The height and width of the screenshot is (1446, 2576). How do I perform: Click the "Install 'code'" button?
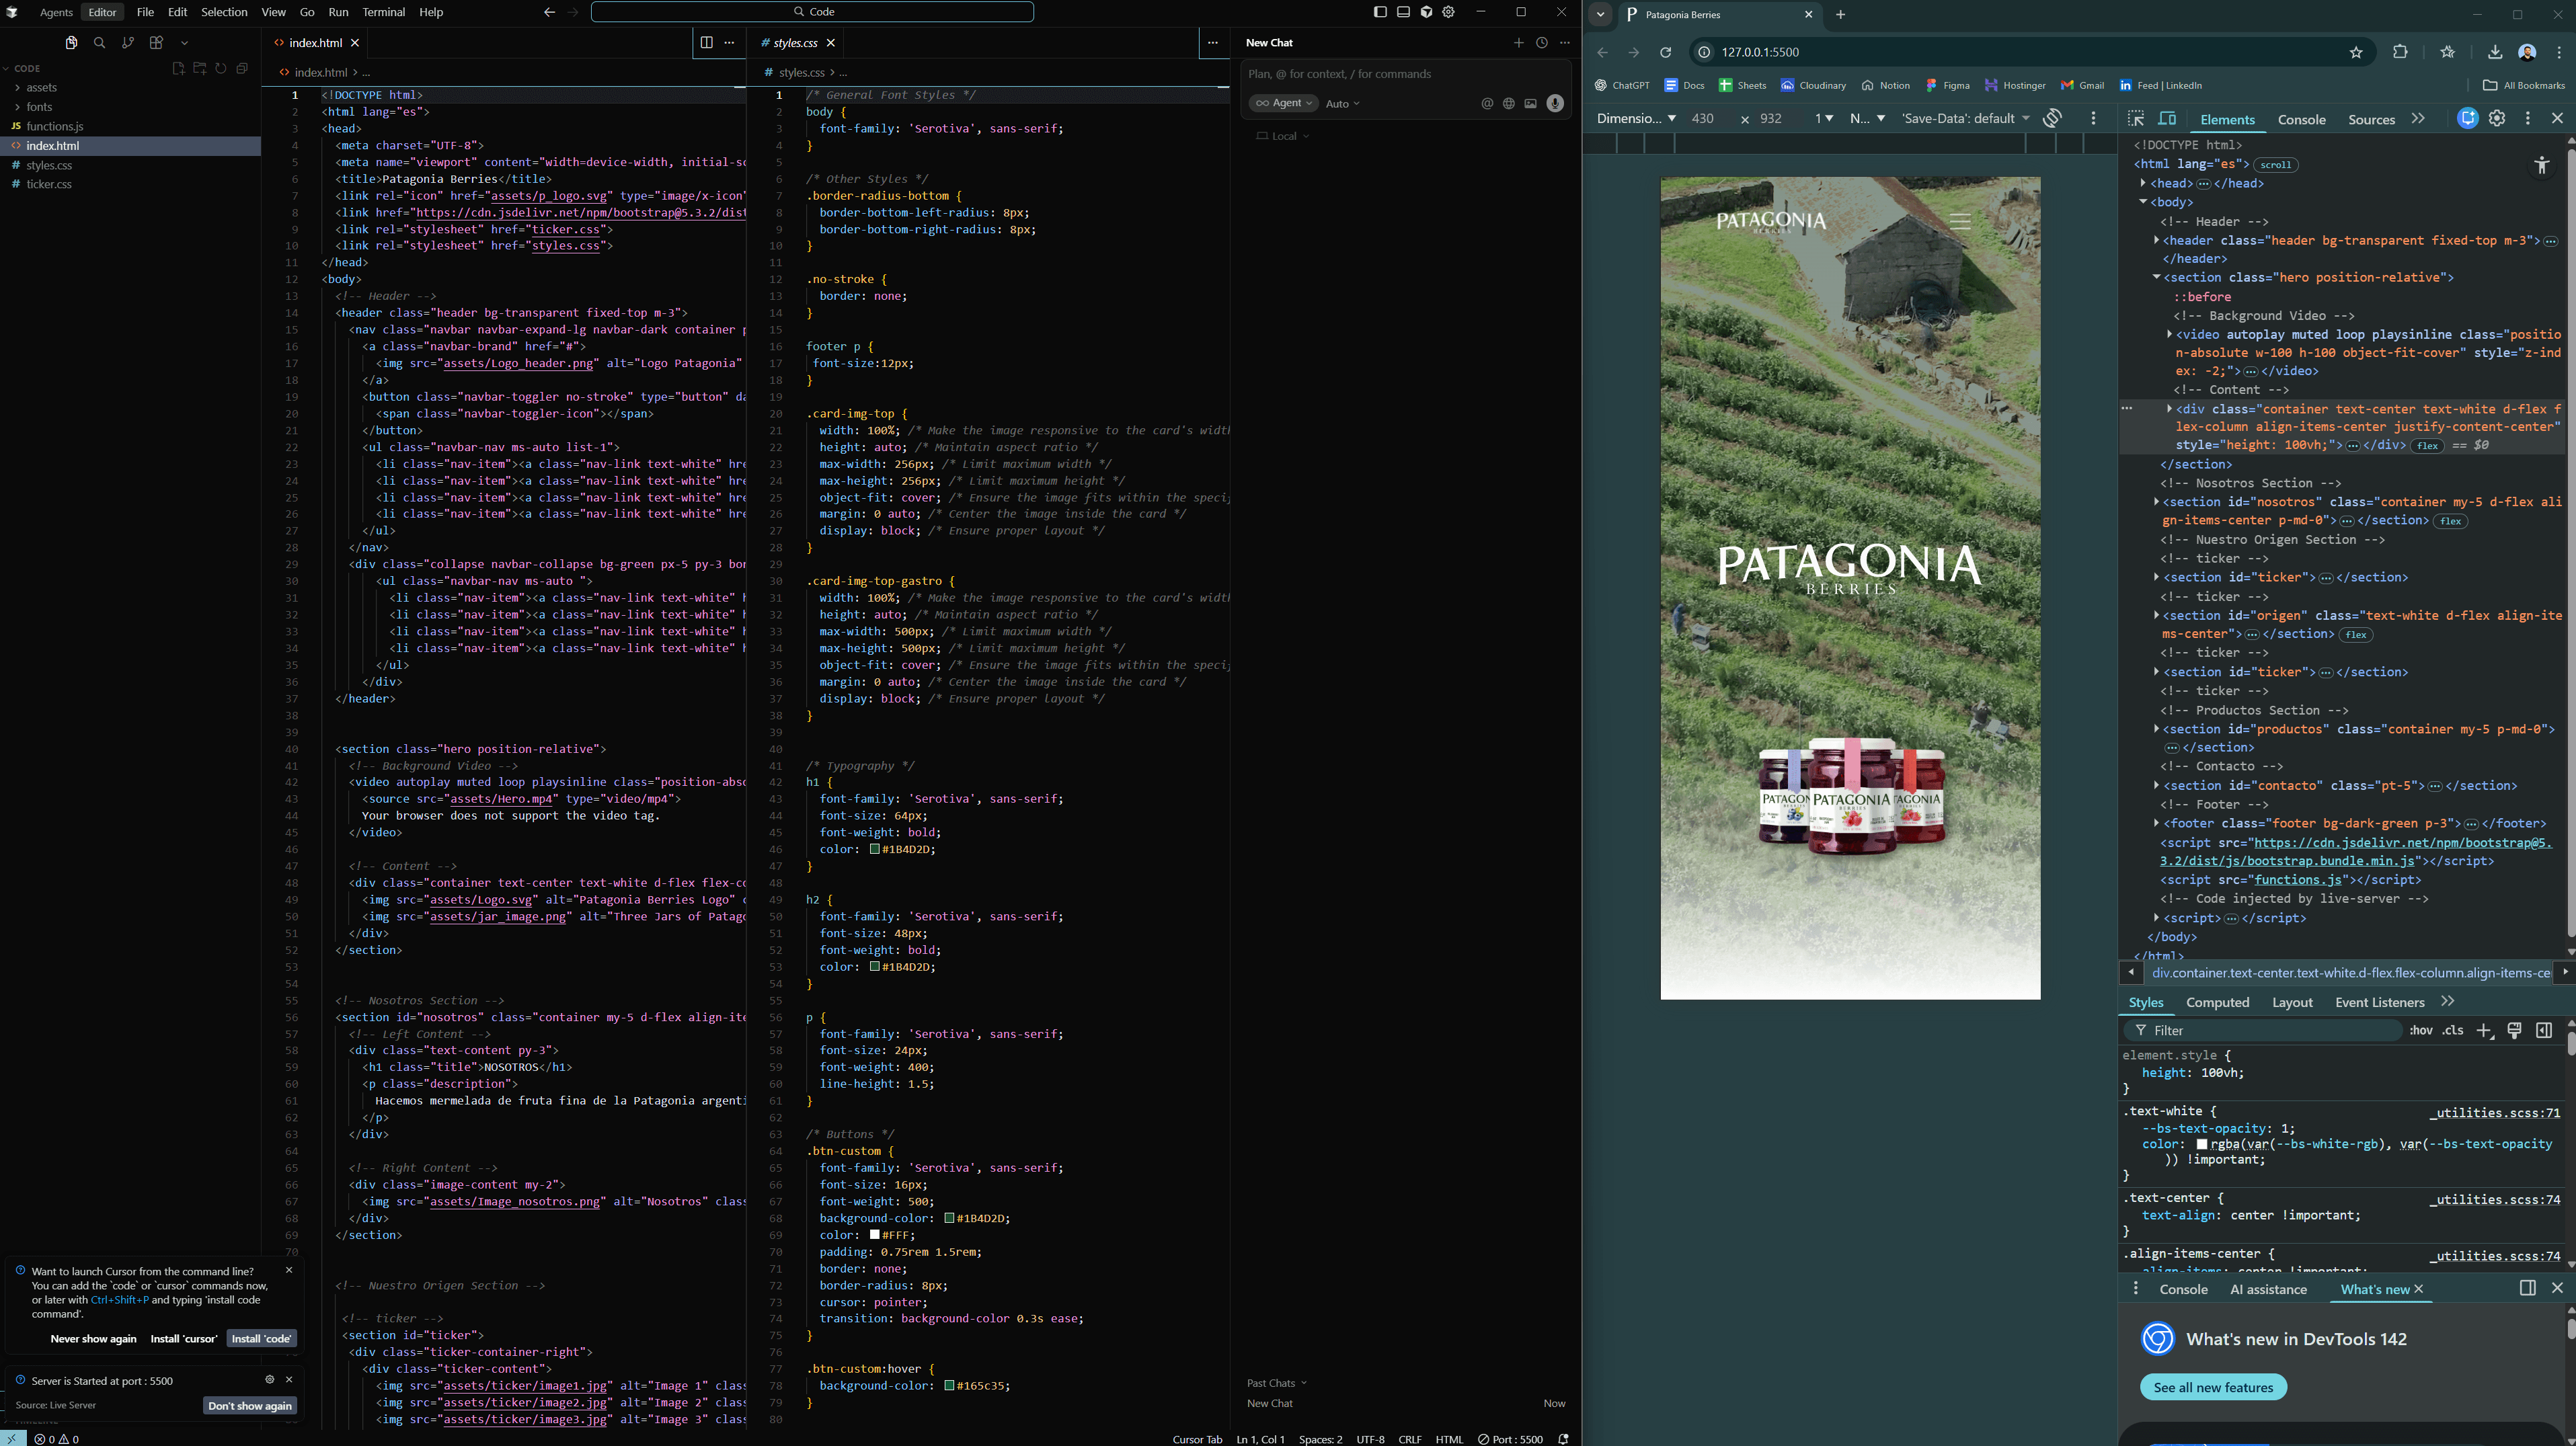point(261,1339)
